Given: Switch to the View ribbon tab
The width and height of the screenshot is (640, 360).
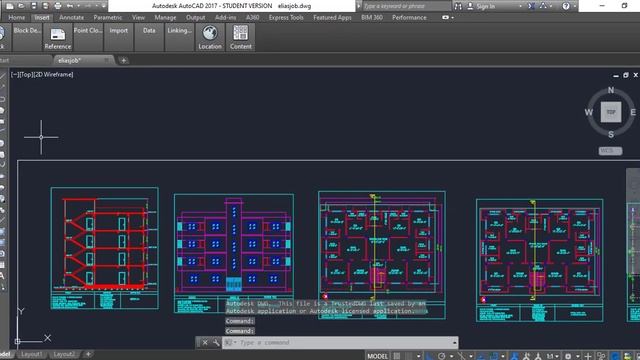Looking at the screenshot, I should tap(138, 18).
